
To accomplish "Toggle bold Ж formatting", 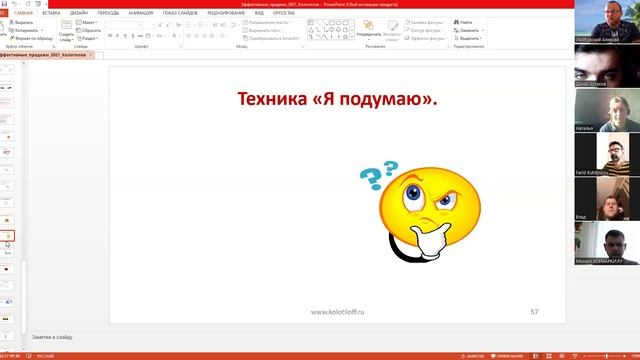I will 109,36.
